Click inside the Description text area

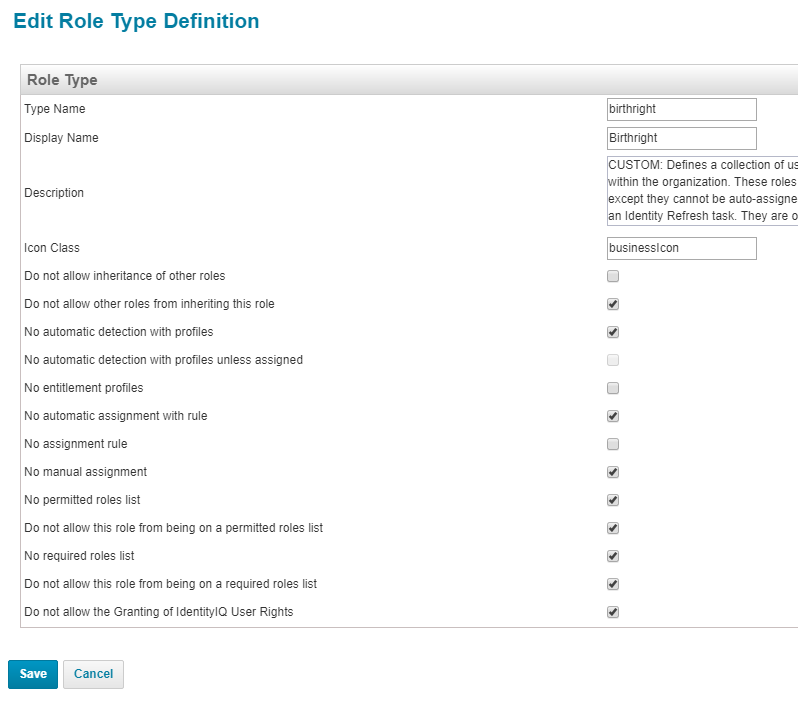701,190
